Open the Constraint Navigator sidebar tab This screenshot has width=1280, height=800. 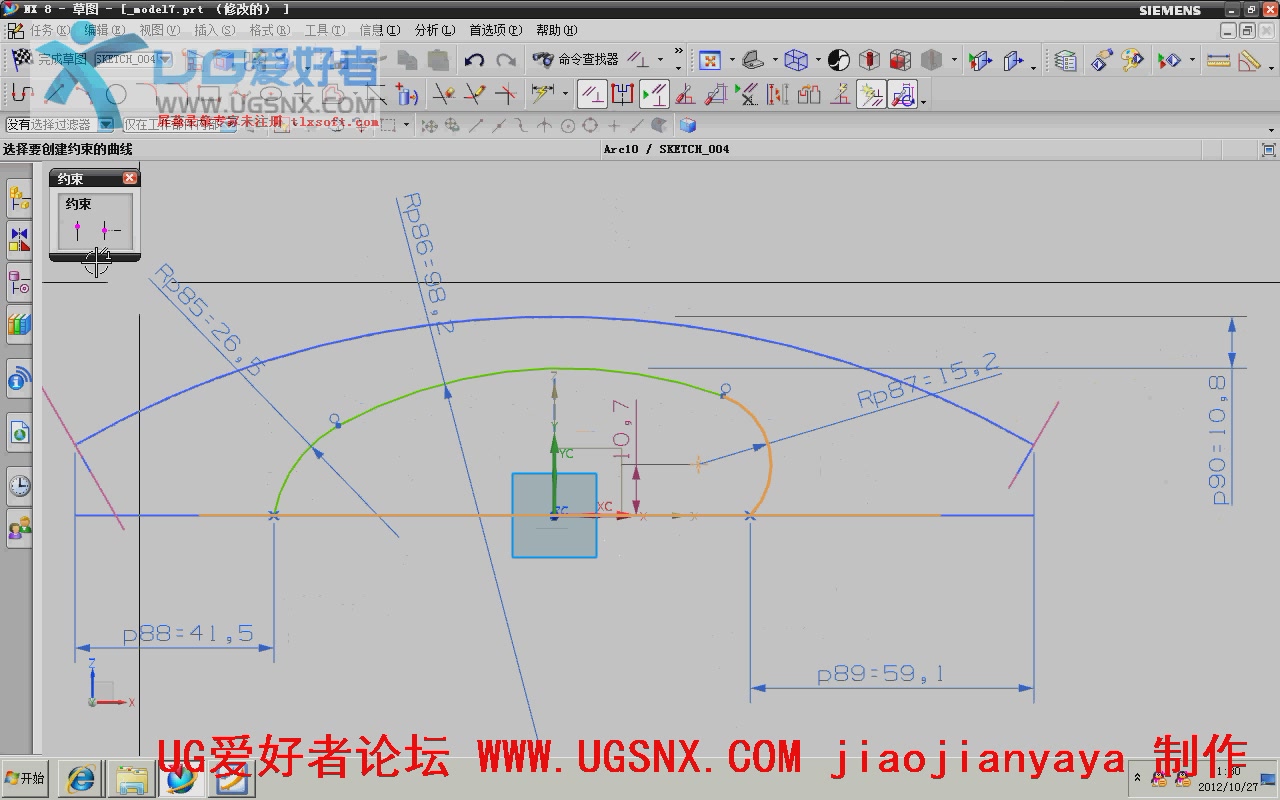19,241
